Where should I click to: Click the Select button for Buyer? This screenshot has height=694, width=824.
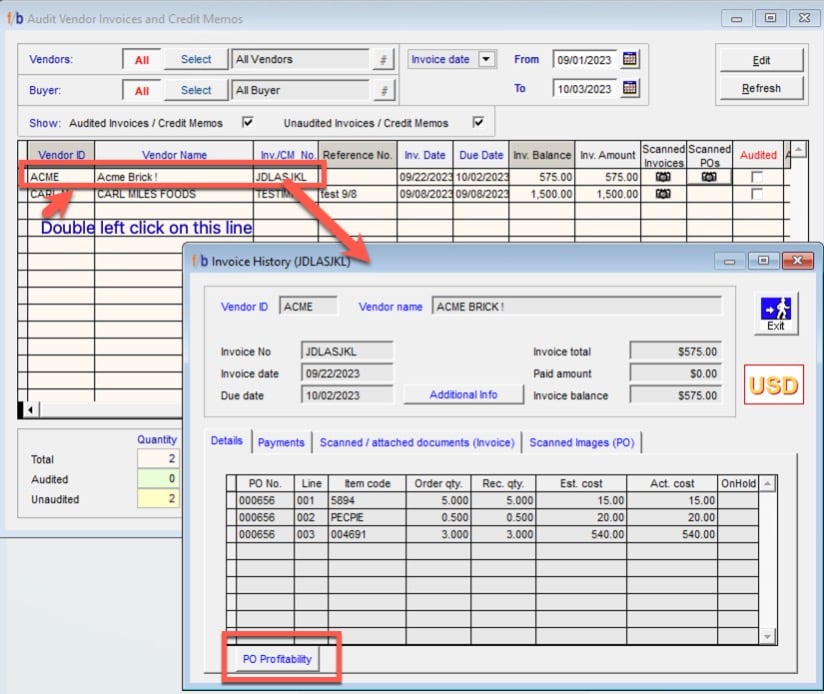[196, 91]
